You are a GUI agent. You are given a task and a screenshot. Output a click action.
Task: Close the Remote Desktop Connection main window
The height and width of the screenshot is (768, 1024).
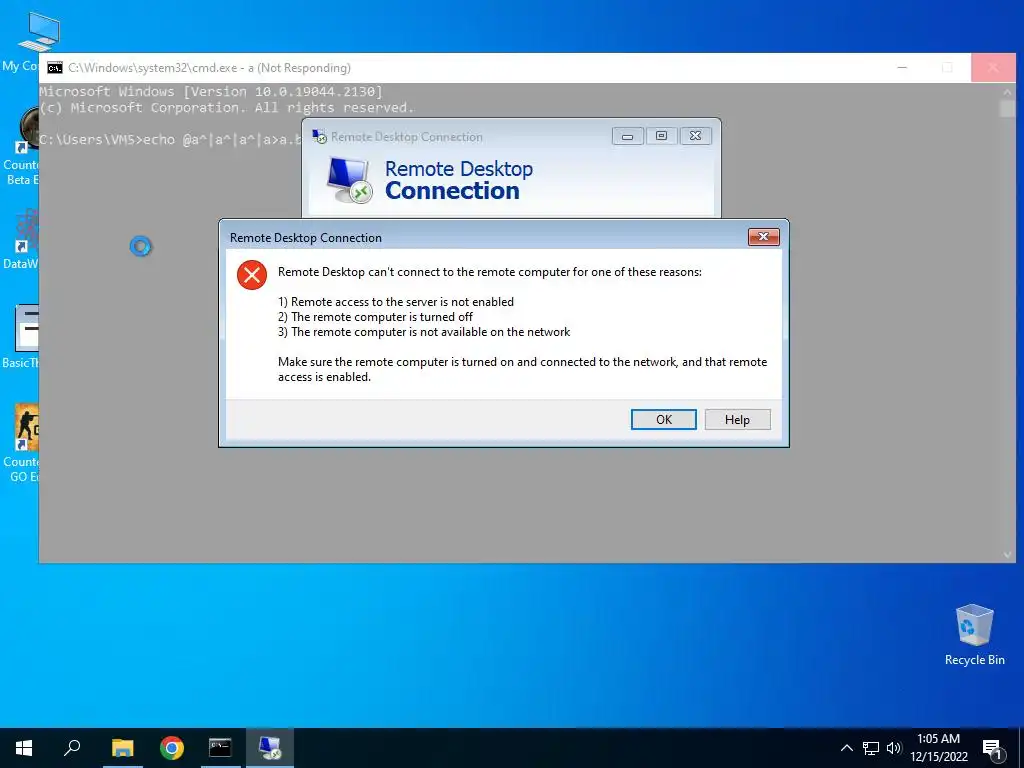[696, 136]
